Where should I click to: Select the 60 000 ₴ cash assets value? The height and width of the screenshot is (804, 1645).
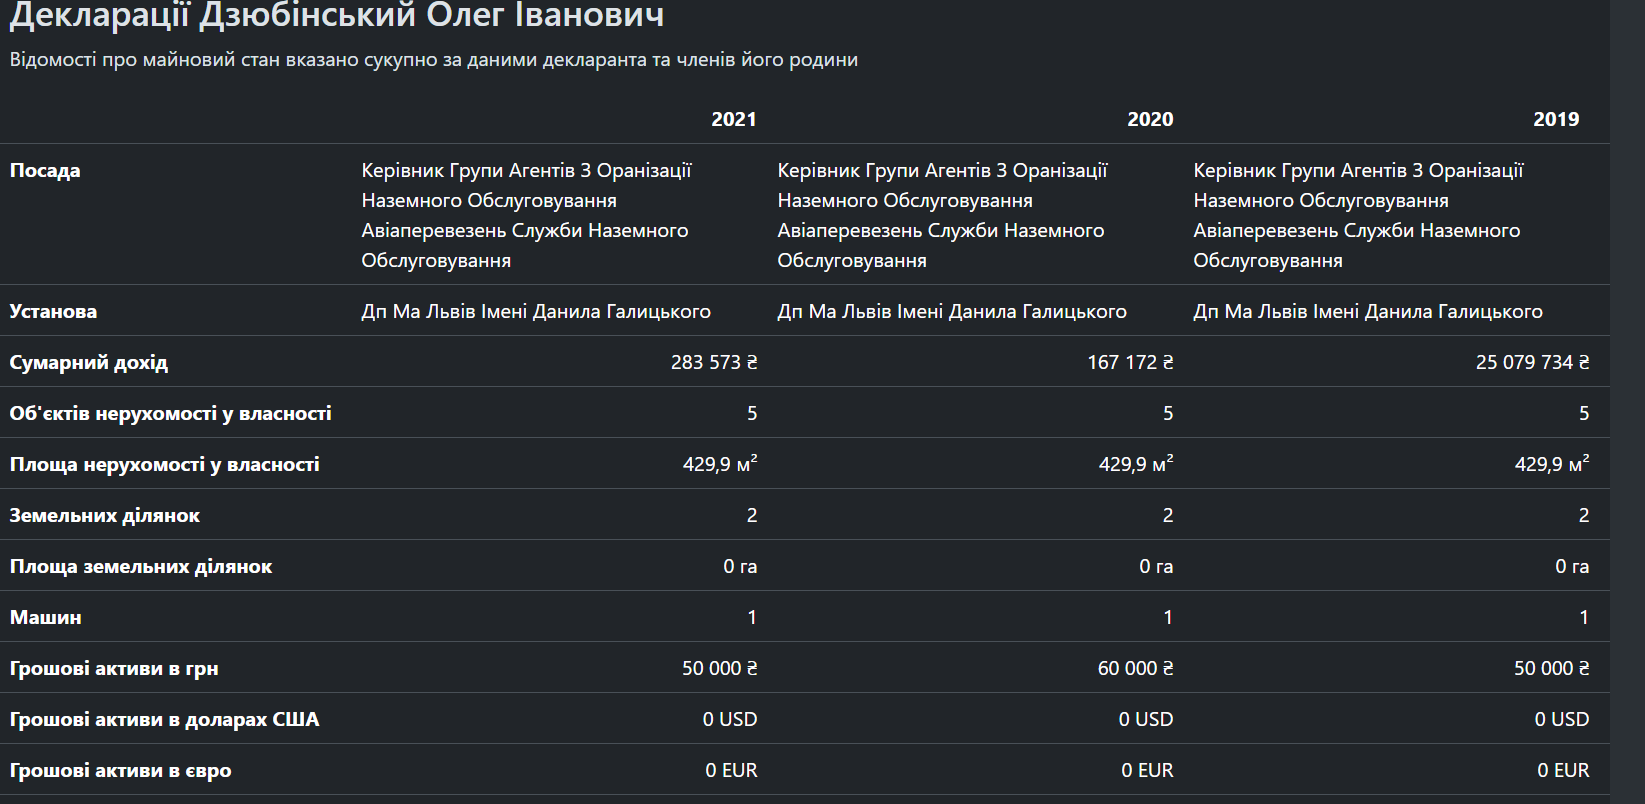pyautogui.click(x=1135, y=669)
